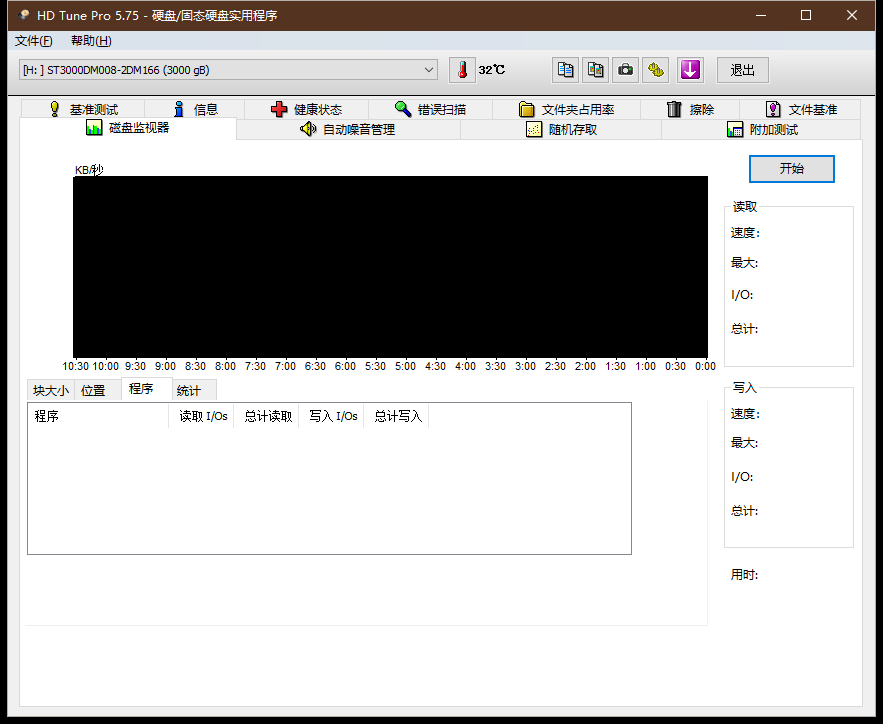The height and width of the screenshot is (724, 883).
Task: Click the 读取 group box label
Action: click(x=744, y=207)
